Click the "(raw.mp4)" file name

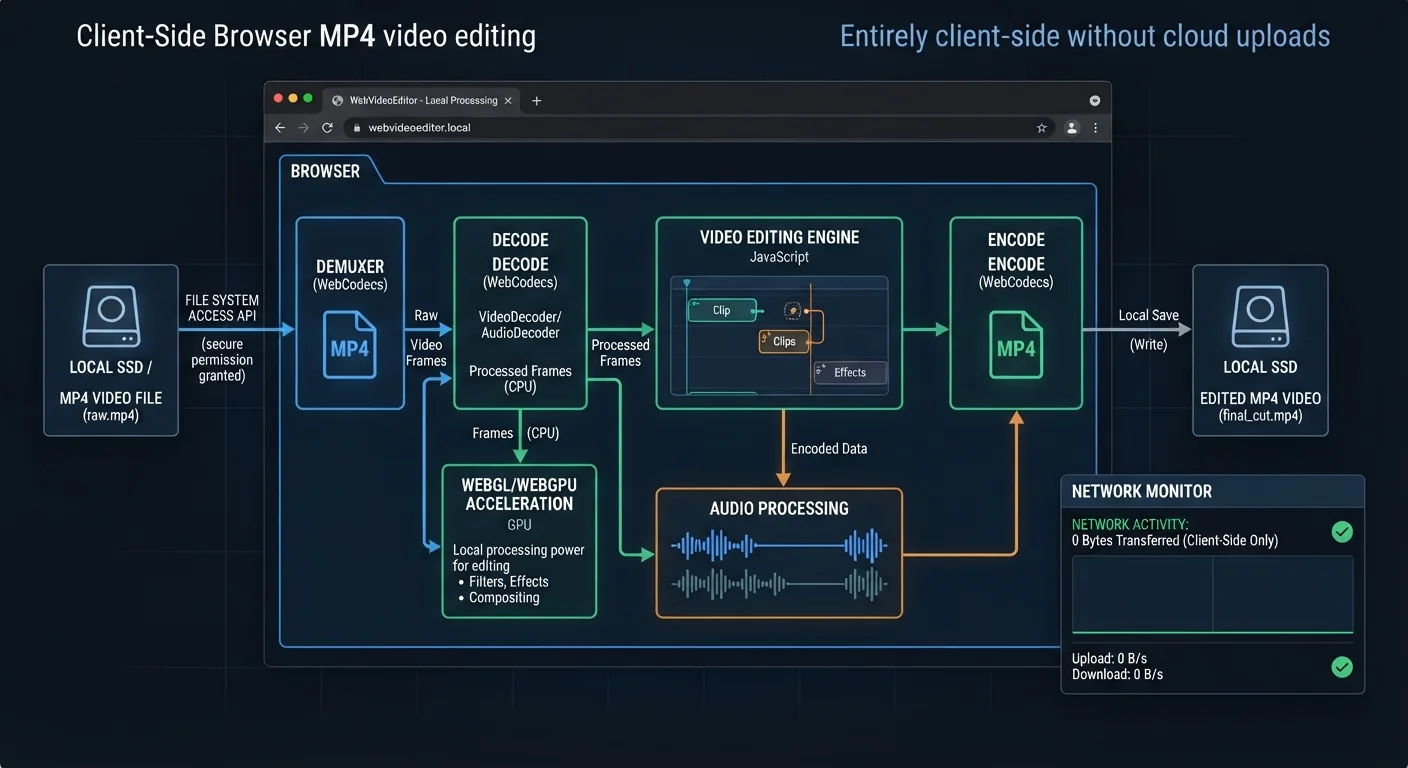point(110,416)
